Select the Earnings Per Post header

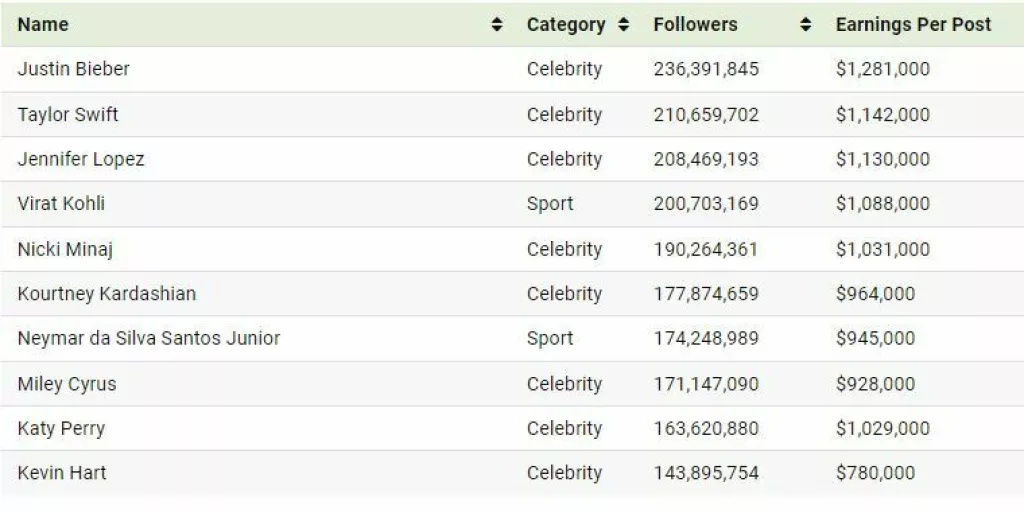pos(913,25)
